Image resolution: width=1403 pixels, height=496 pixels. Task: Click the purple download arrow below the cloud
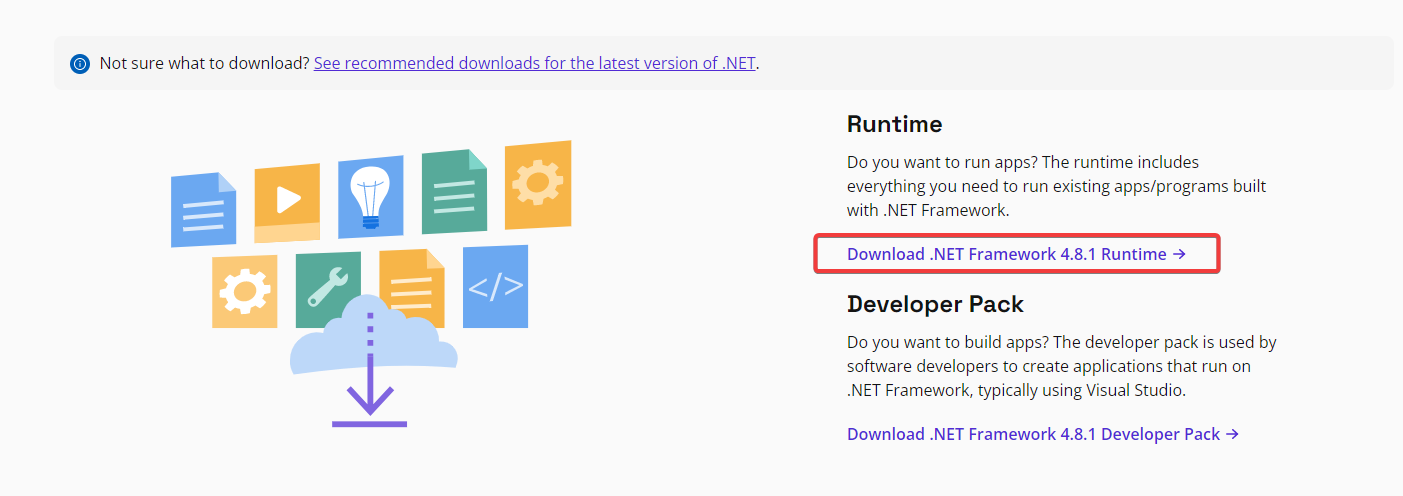(370, 400)
